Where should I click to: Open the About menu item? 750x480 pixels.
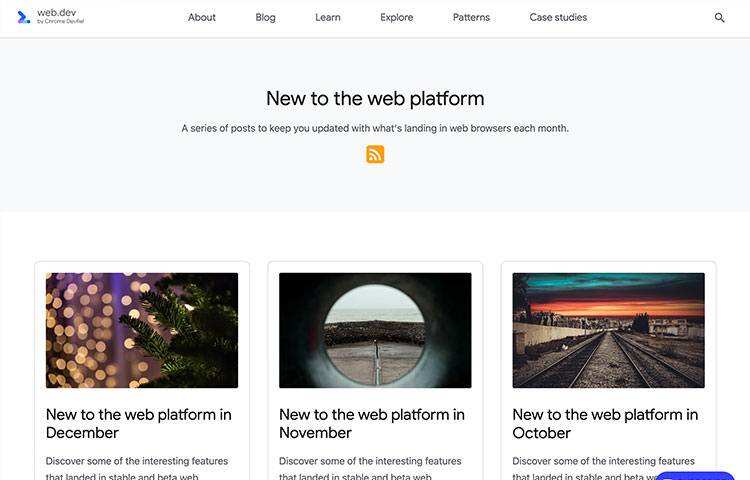[x=202, y=18]
